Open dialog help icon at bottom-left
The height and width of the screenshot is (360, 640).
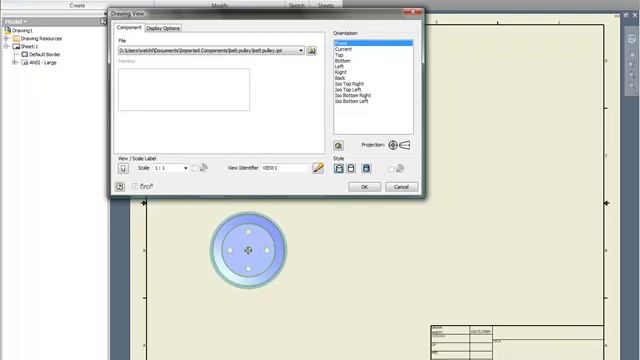pos(120,187)
